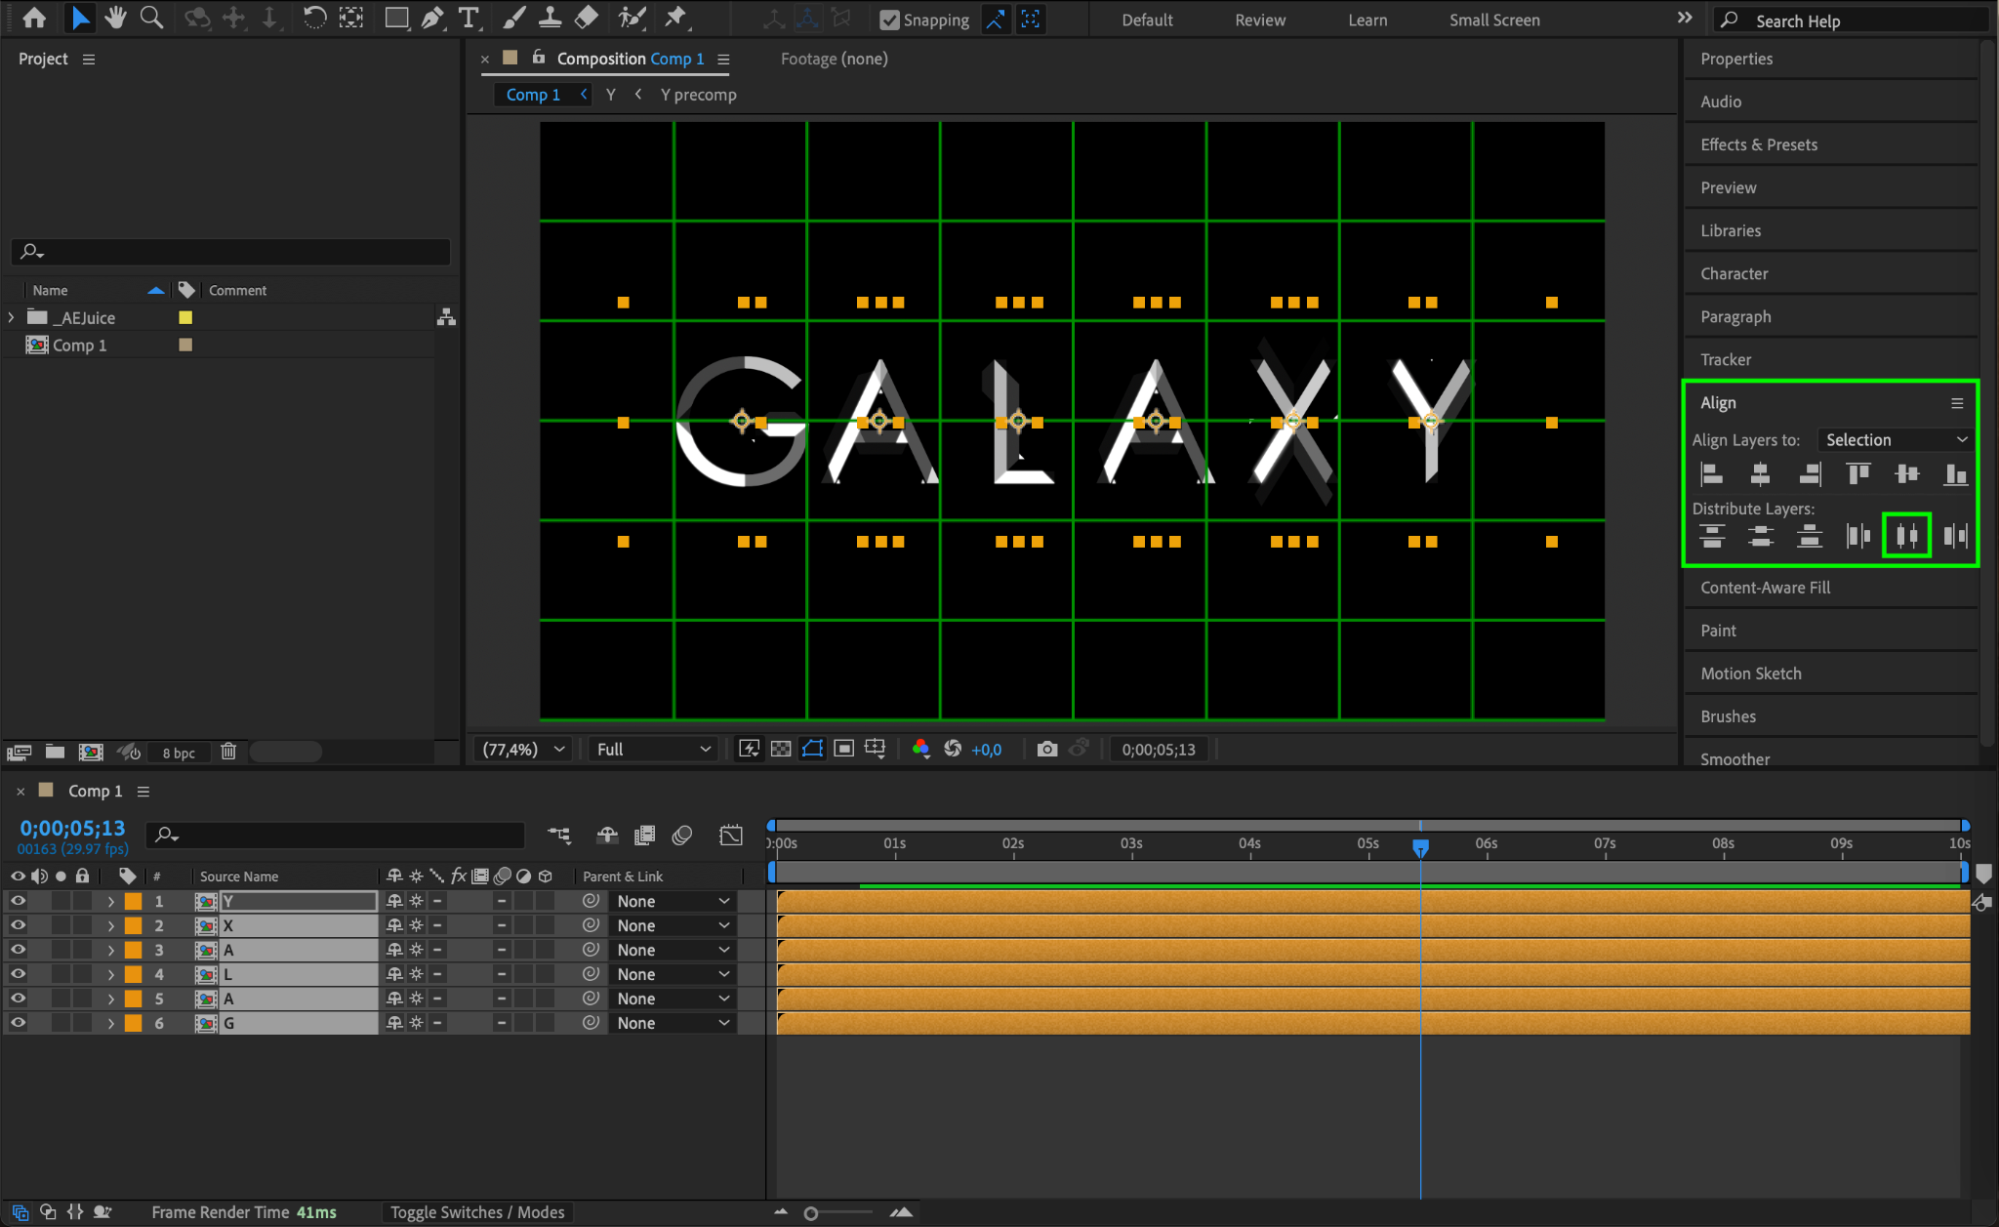The width and height of the screenshot is (1999, 1227).
Task: Click the align top edges icon
Action: point(1858,474)
